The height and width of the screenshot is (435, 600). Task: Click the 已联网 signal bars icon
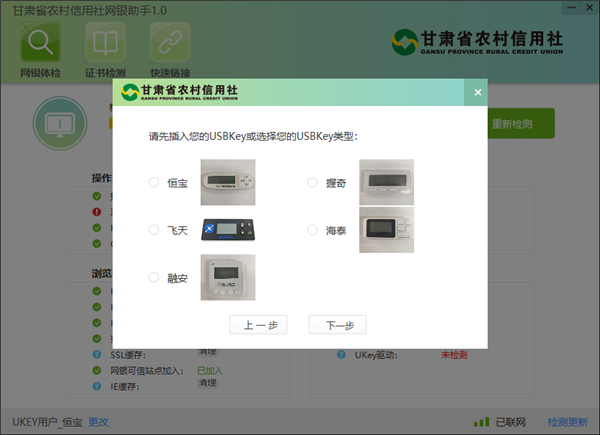(481, 422)
